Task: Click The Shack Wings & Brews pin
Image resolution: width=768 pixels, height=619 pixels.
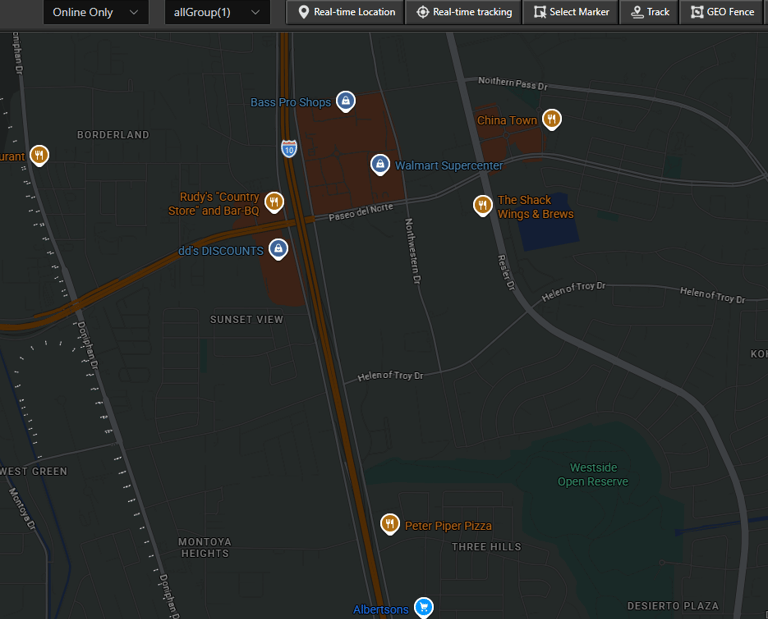Action: pyautogui.click(x=482, y=206)
